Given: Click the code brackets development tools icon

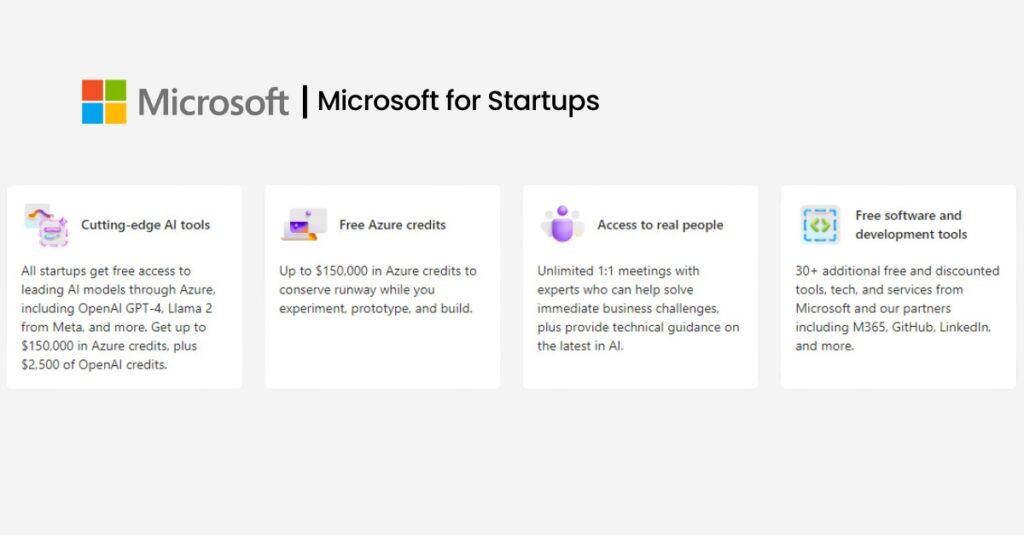Looking at the screenshot, I should 820,225.
